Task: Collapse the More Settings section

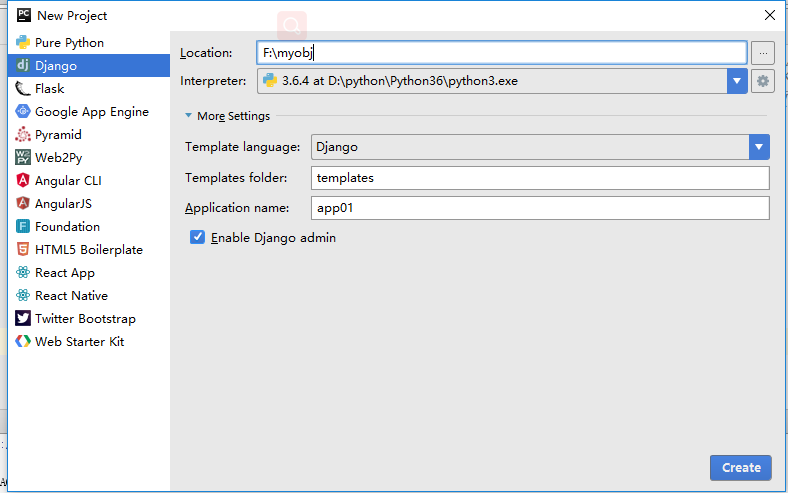Action: tap(188, 116)
